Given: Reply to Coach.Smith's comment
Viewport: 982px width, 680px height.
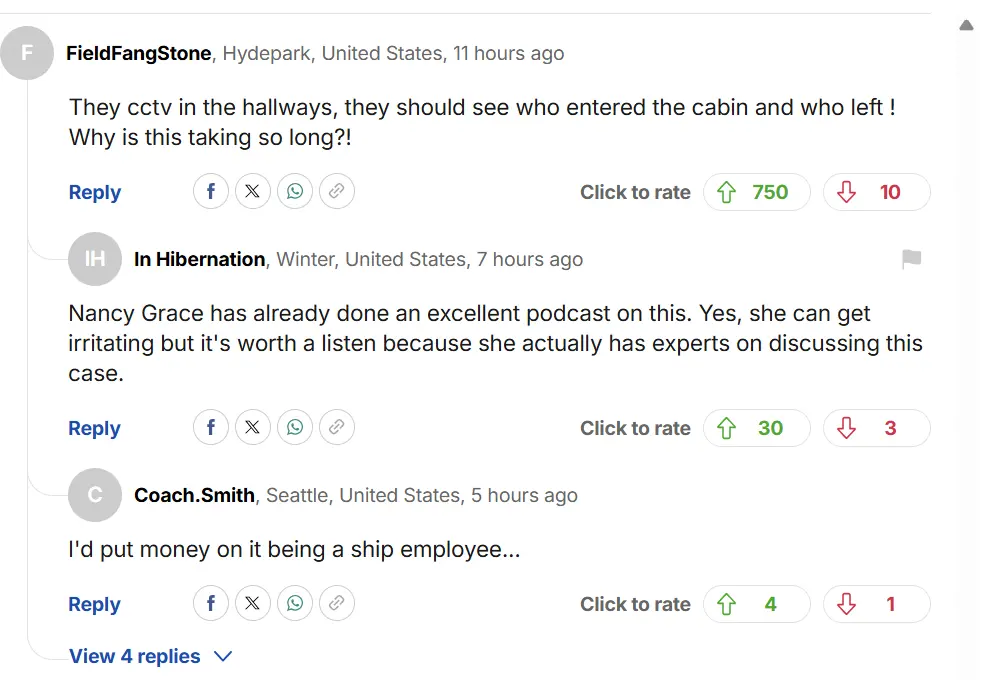Looking at the screenshot, I should 95,604.
